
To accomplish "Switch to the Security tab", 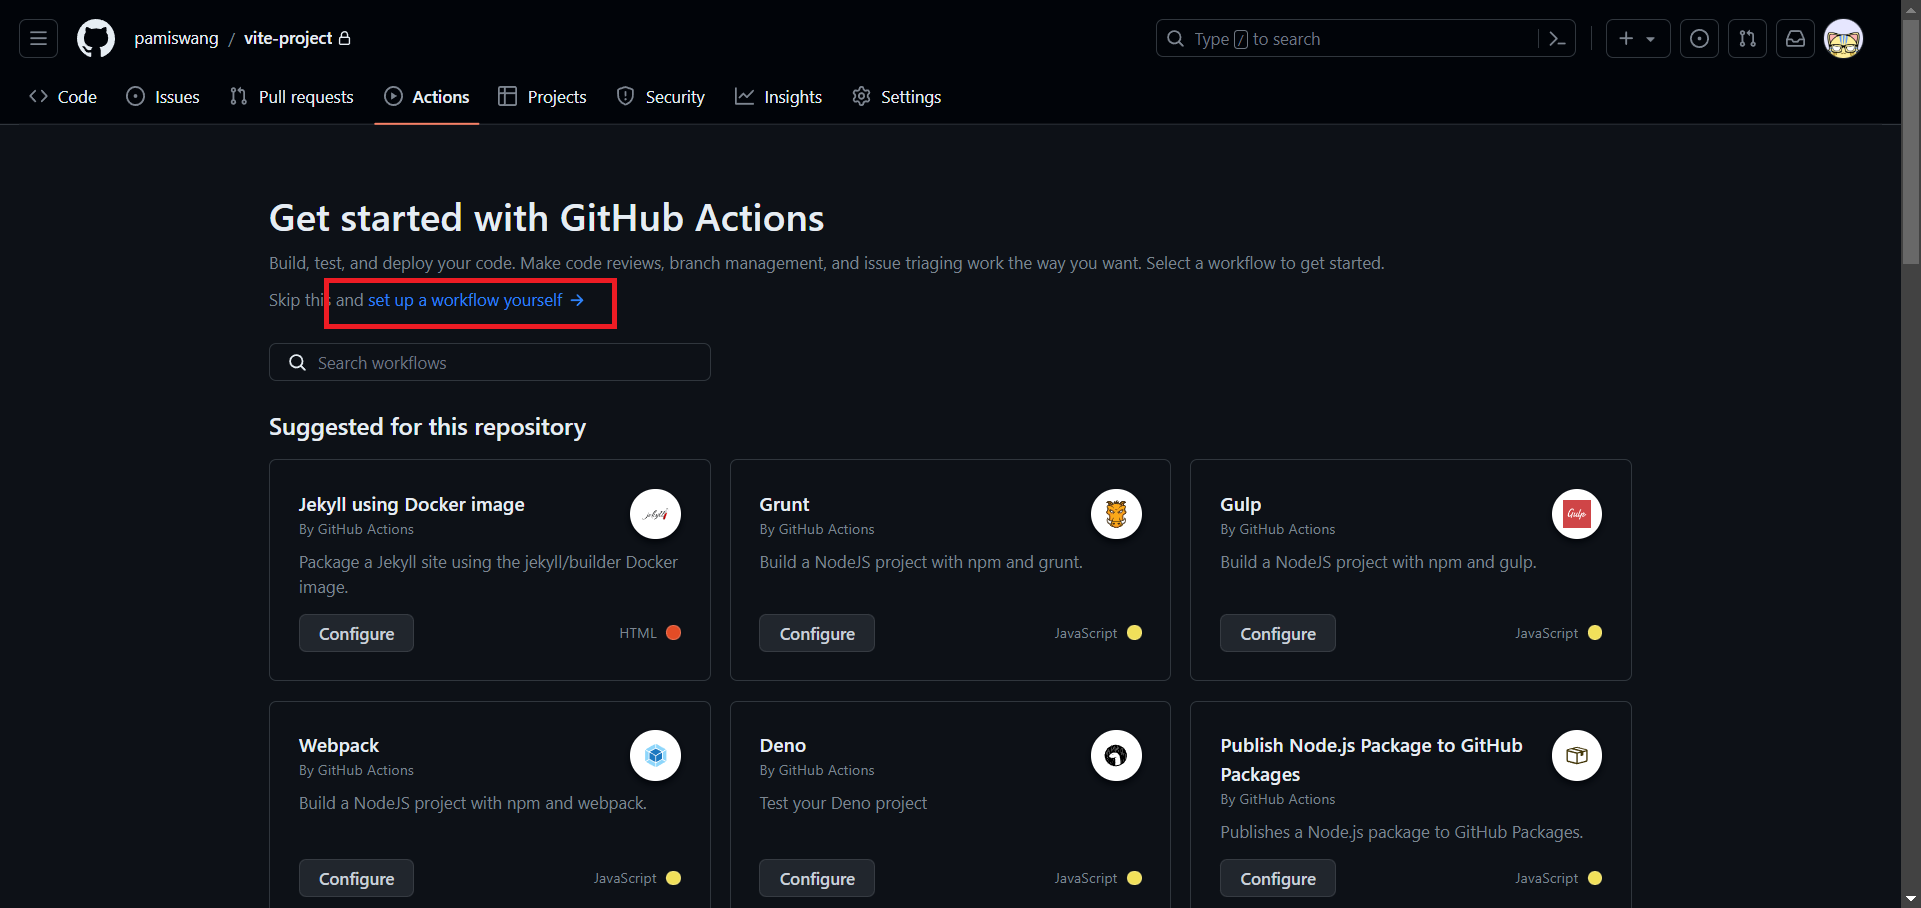I will point(661,97).
